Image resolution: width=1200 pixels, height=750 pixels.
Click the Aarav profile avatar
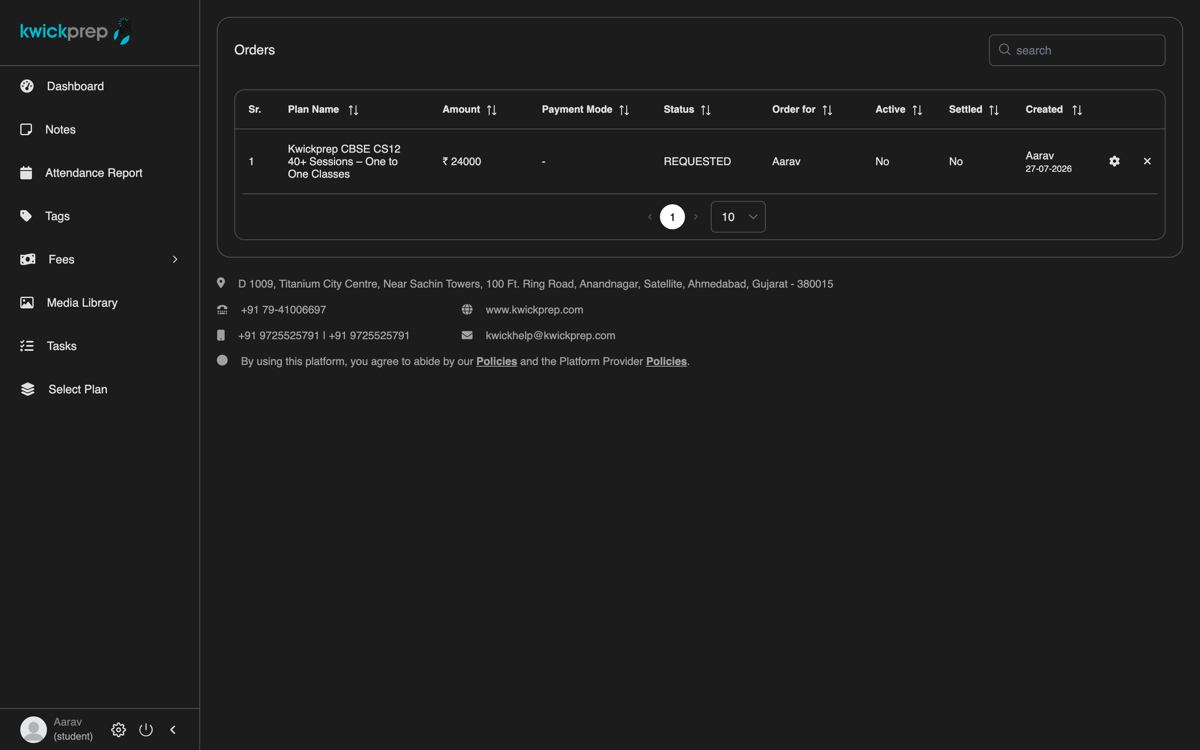coord(34,730)
